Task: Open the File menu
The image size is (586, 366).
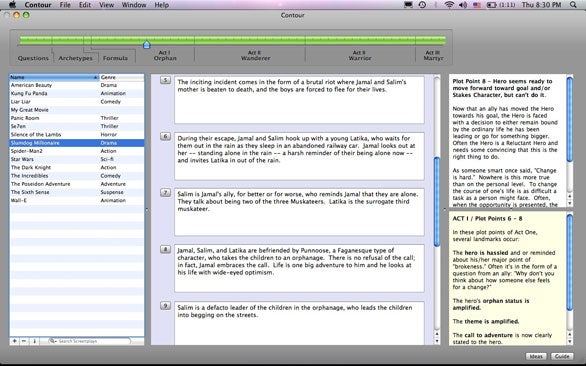Action: coord(65,5)
